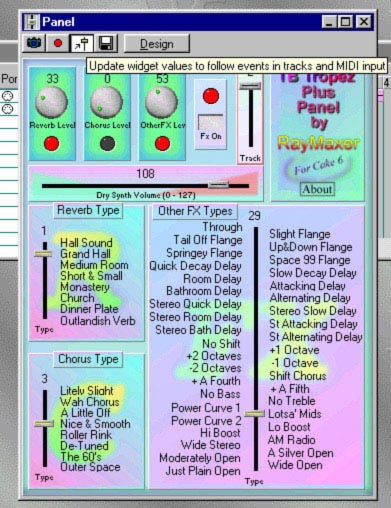The image size is (391, 508).
Task: Click the red LED above Fx On
Action: tap(211, 96)
